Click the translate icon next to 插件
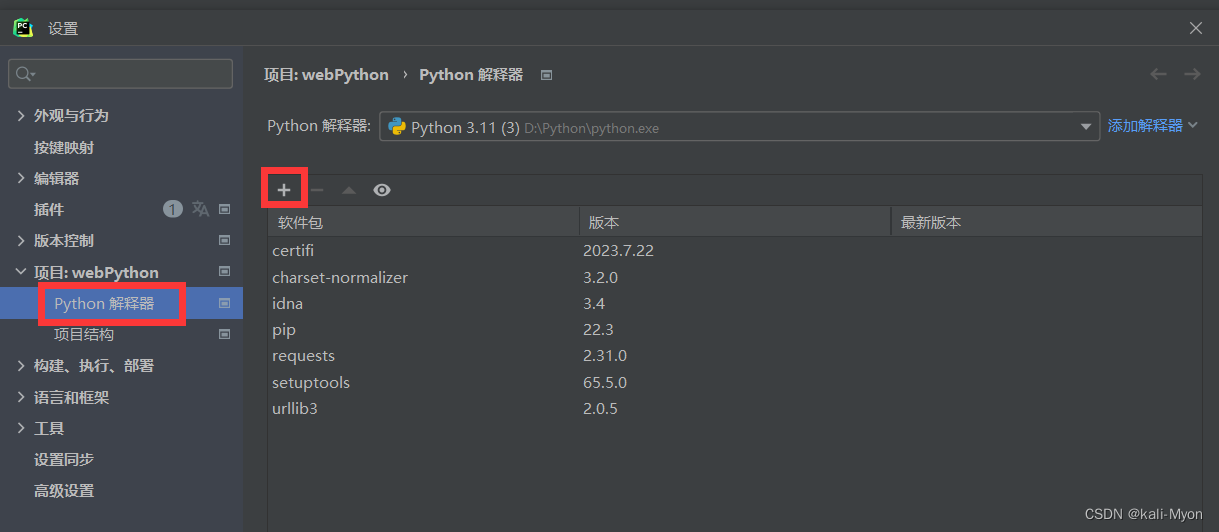Image resolution: width=1219 pixels, height=532 pixels. click(201, 209)
